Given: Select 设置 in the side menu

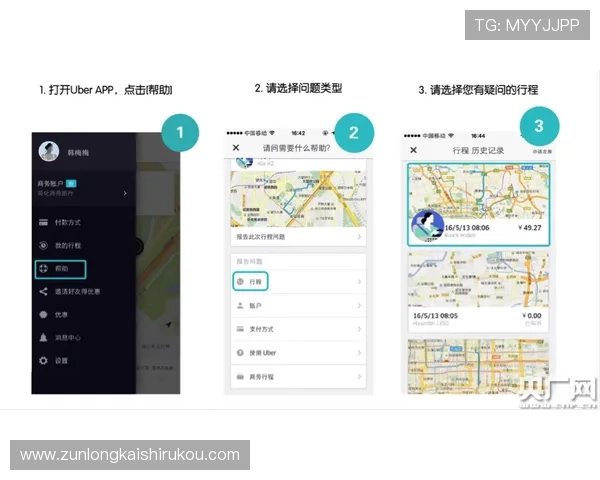Looking at the screenshot, I should click(61, 361).
